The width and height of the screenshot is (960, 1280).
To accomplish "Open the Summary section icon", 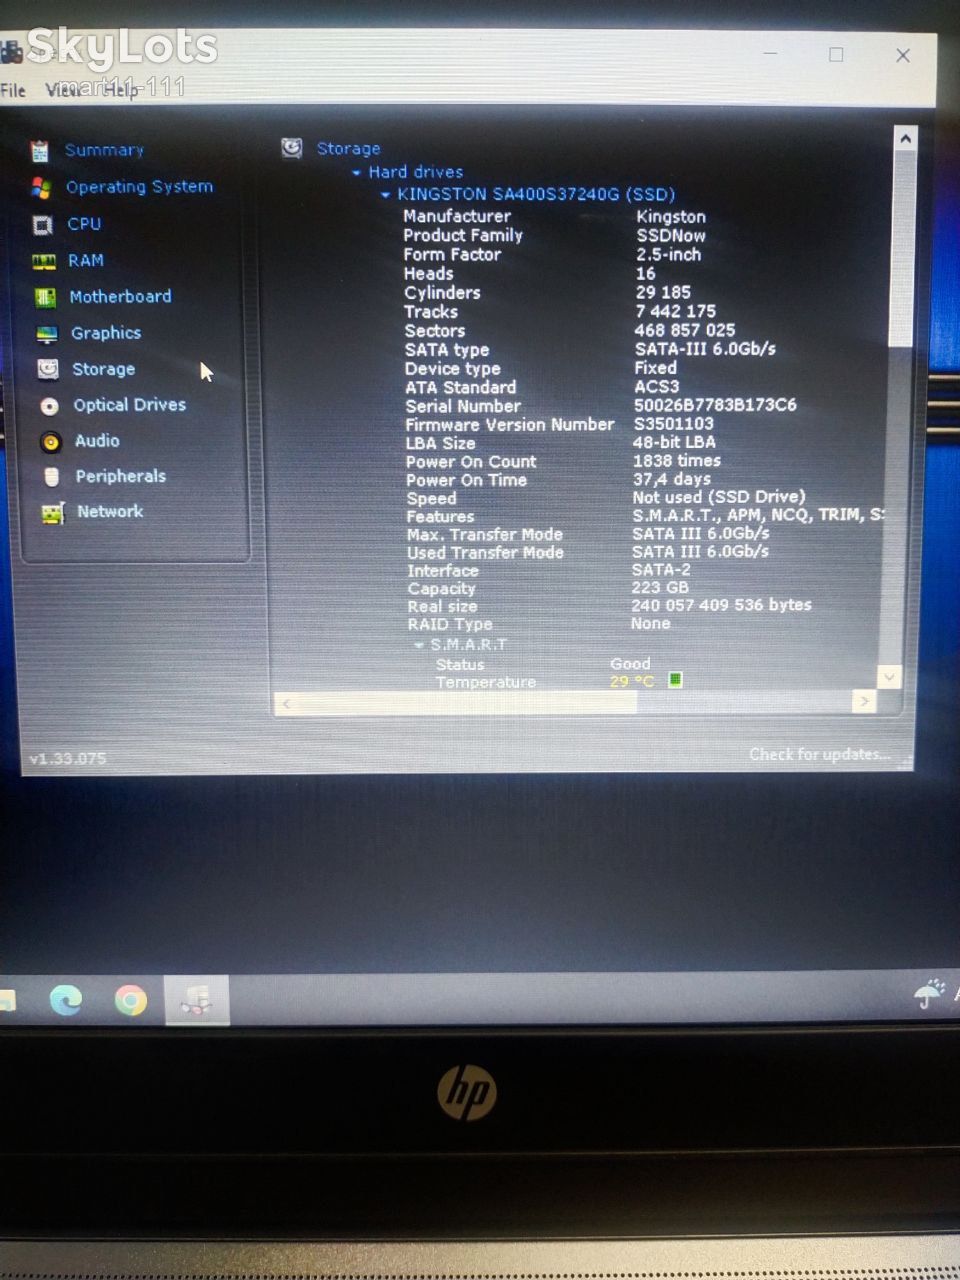I will pos(40,151).
